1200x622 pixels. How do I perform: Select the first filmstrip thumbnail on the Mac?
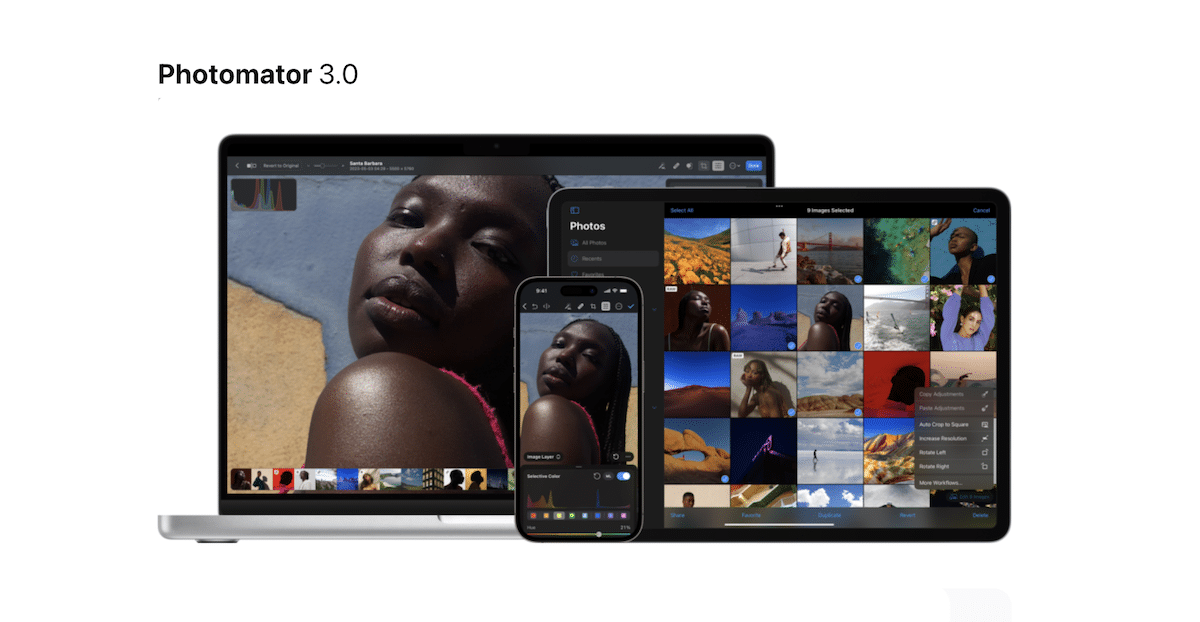click(x=241, y=480)
